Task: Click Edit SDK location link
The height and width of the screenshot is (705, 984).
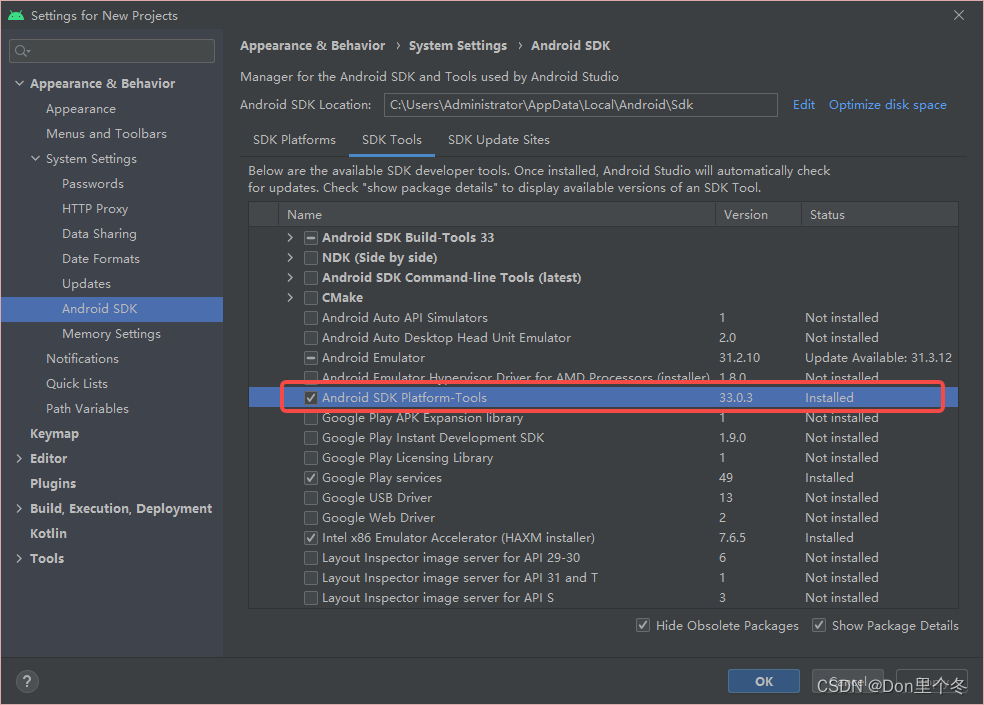Action: coord(803,105)
